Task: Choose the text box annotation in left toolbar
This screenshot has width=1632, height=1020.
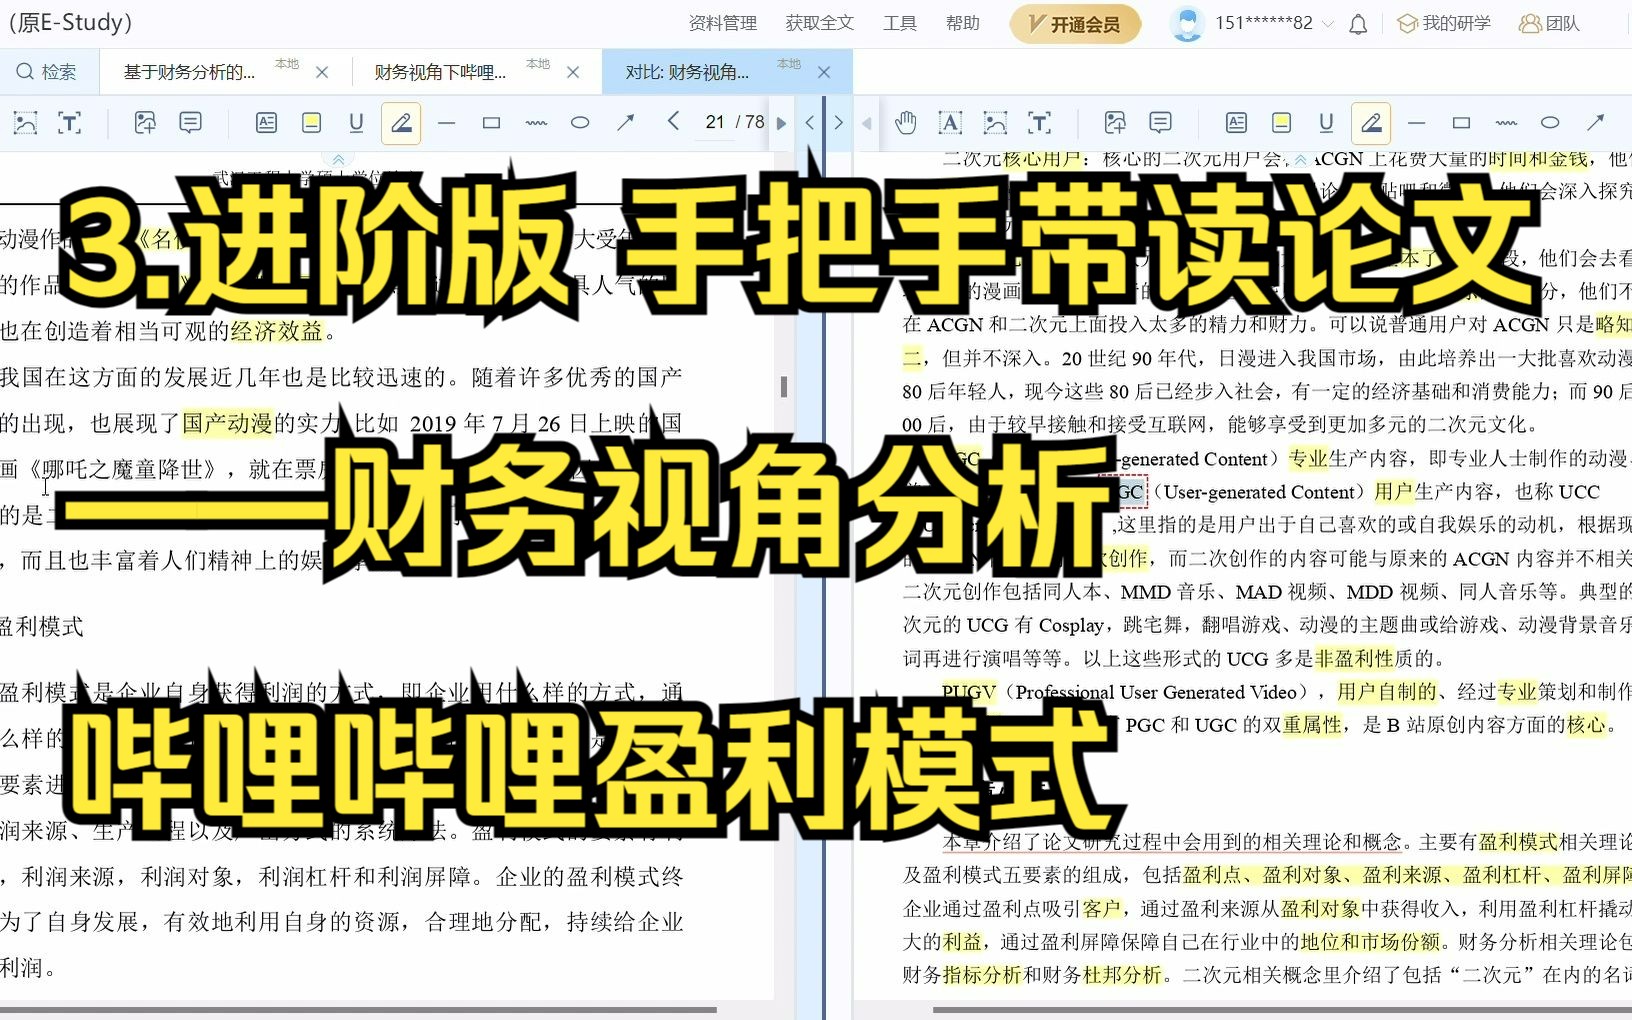Action: 266,123
